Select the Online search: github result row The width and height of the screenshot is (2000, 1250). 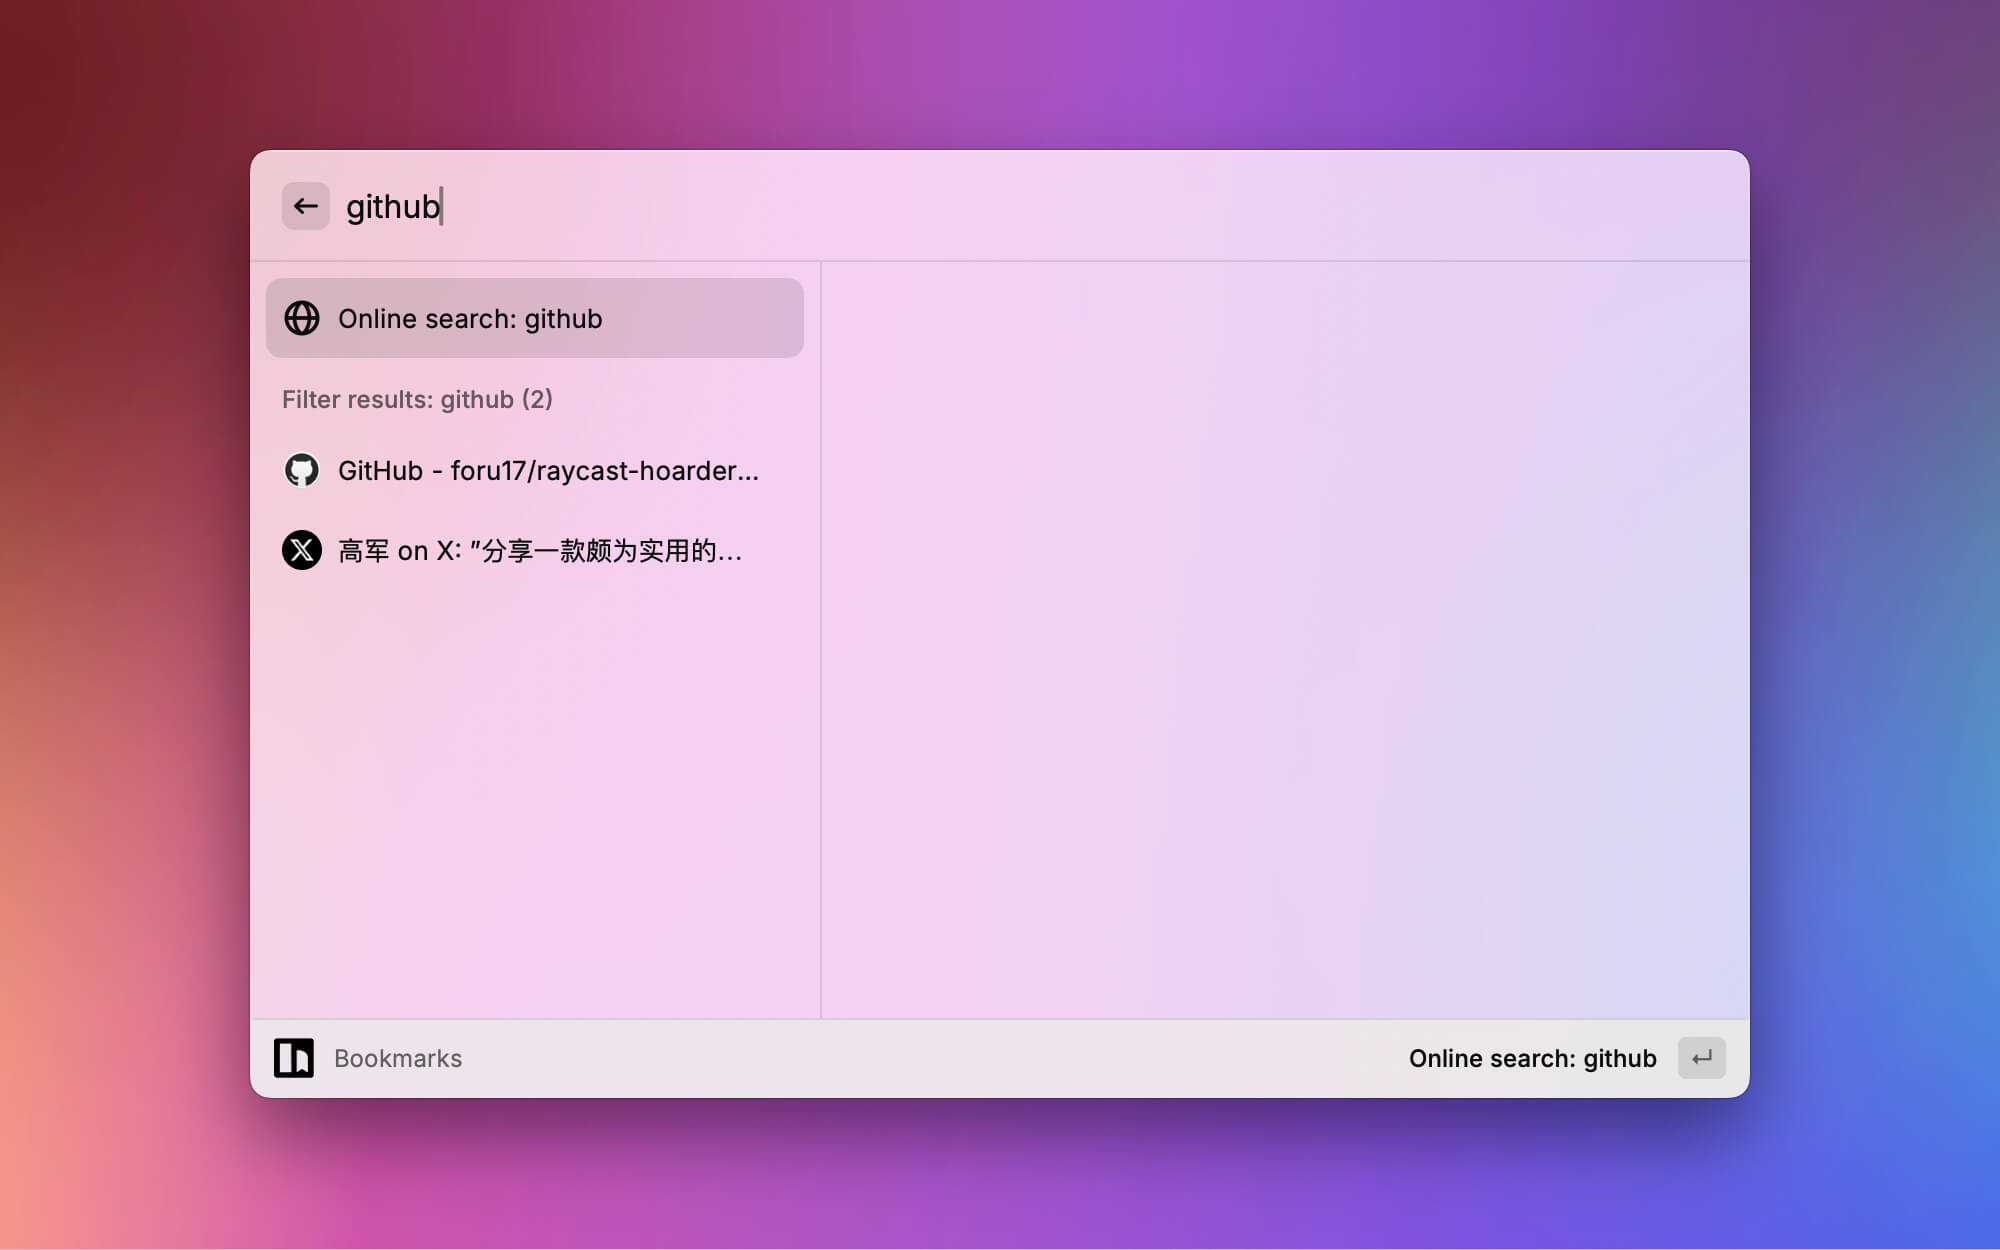tap(534, 318)
